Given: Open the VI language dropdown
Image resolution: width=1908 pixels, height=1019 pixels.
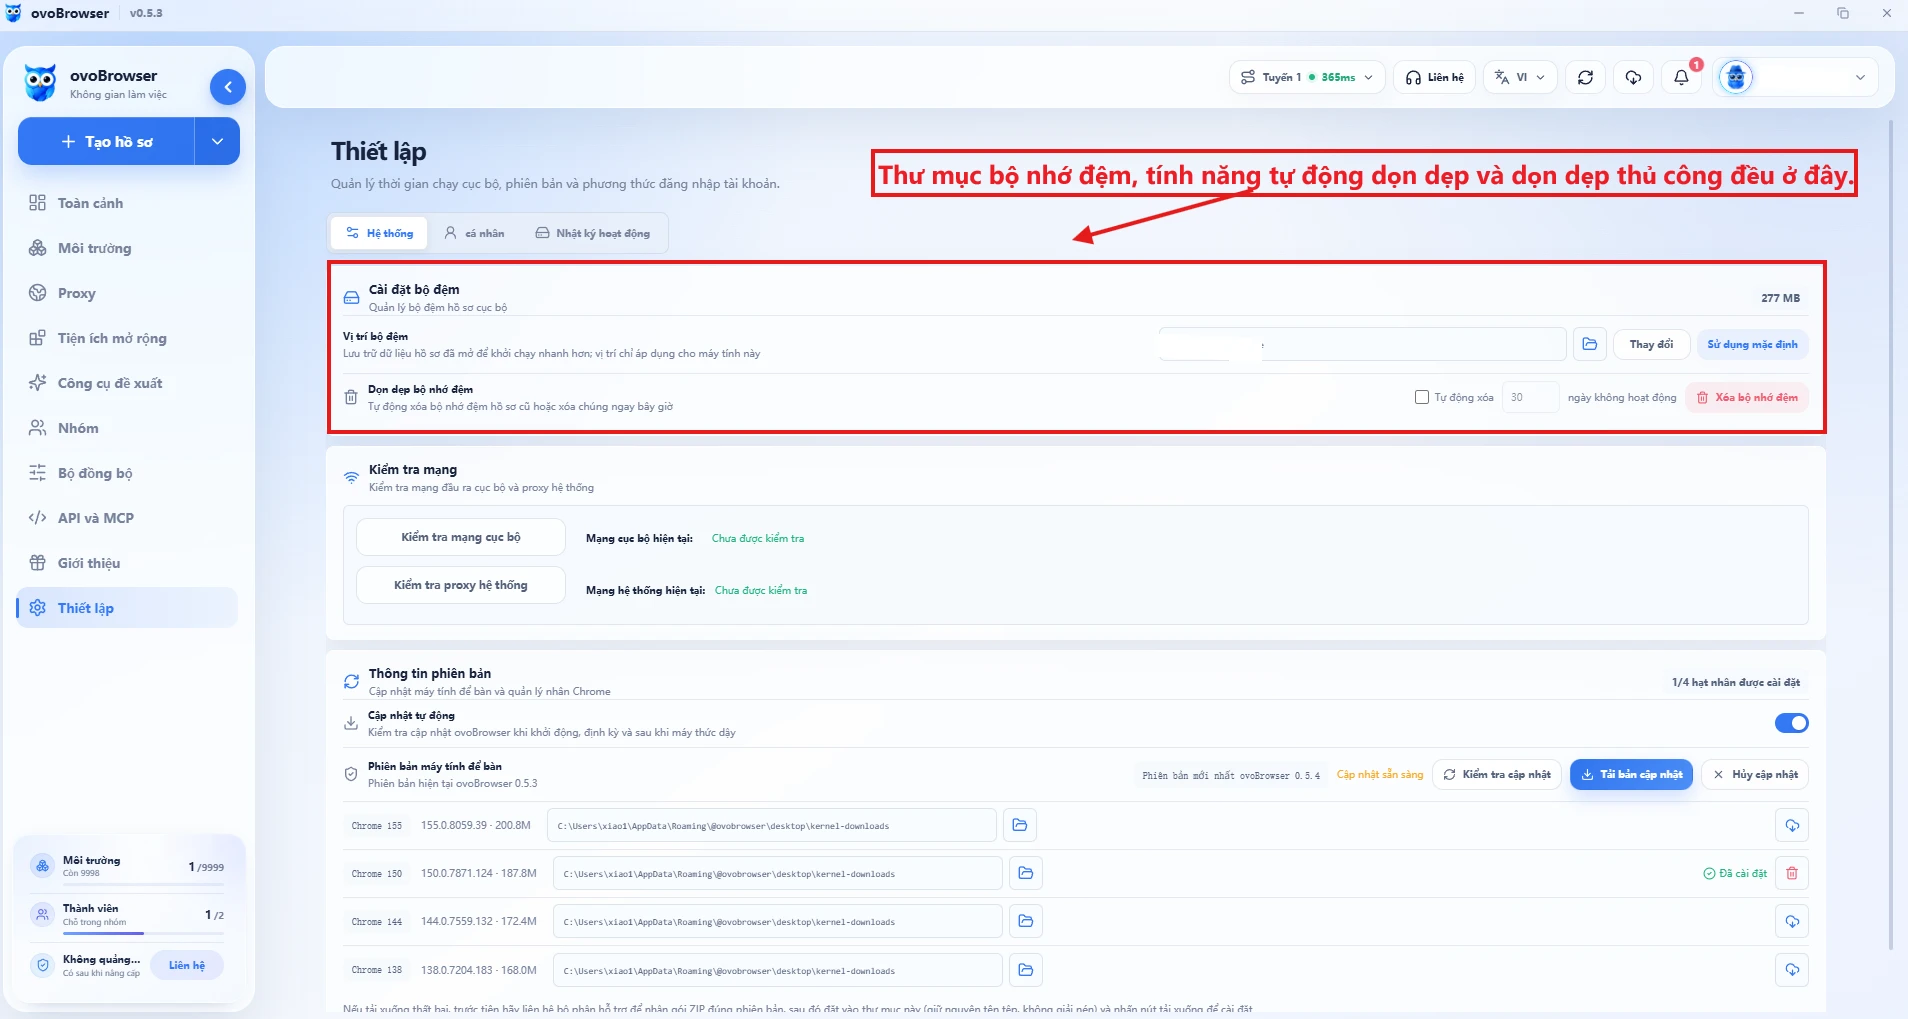Looking at the screenshot, I should [1520, 77].
